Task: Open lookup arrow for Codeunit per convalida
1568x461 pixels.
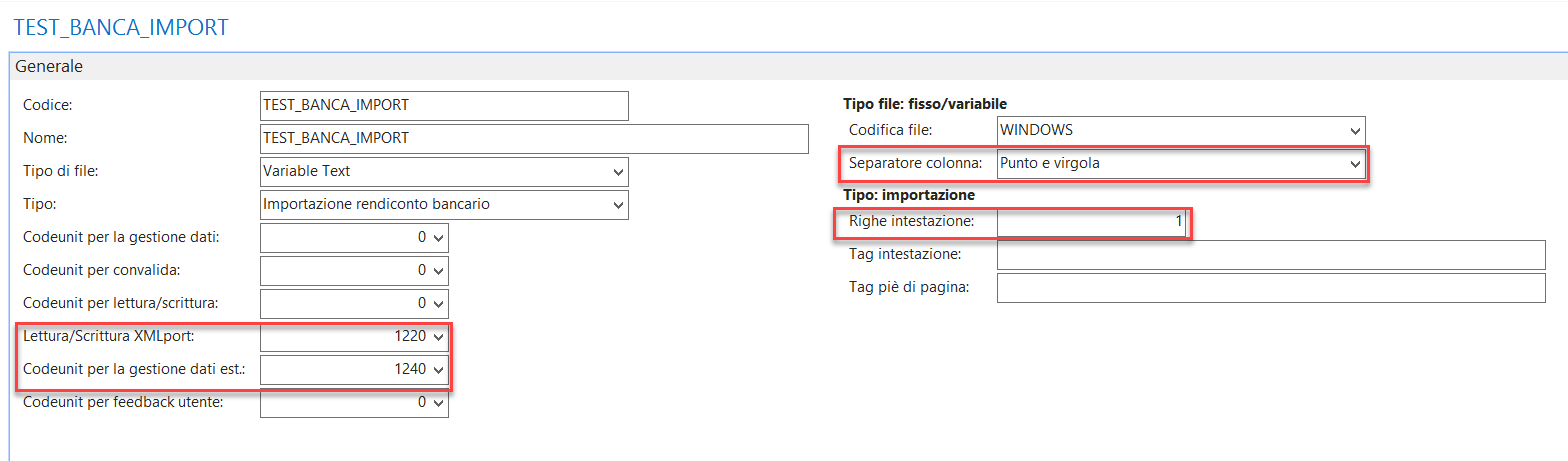Action: pos(439,270)
